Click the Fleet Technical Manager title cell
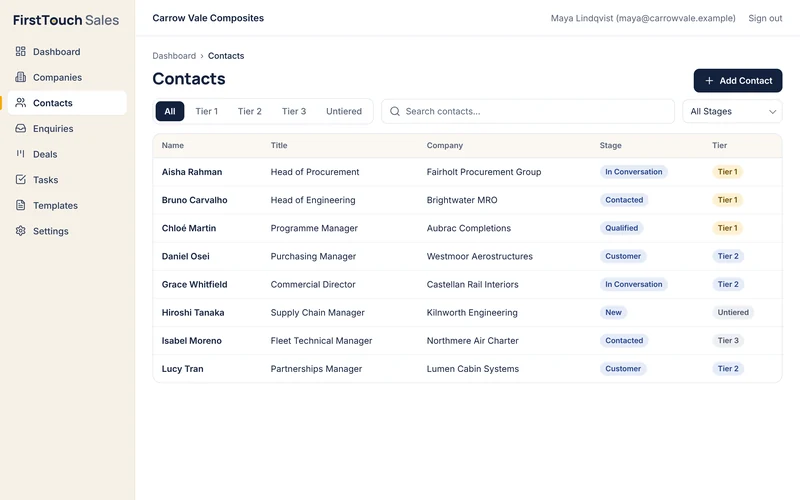 tap(321, 340)
